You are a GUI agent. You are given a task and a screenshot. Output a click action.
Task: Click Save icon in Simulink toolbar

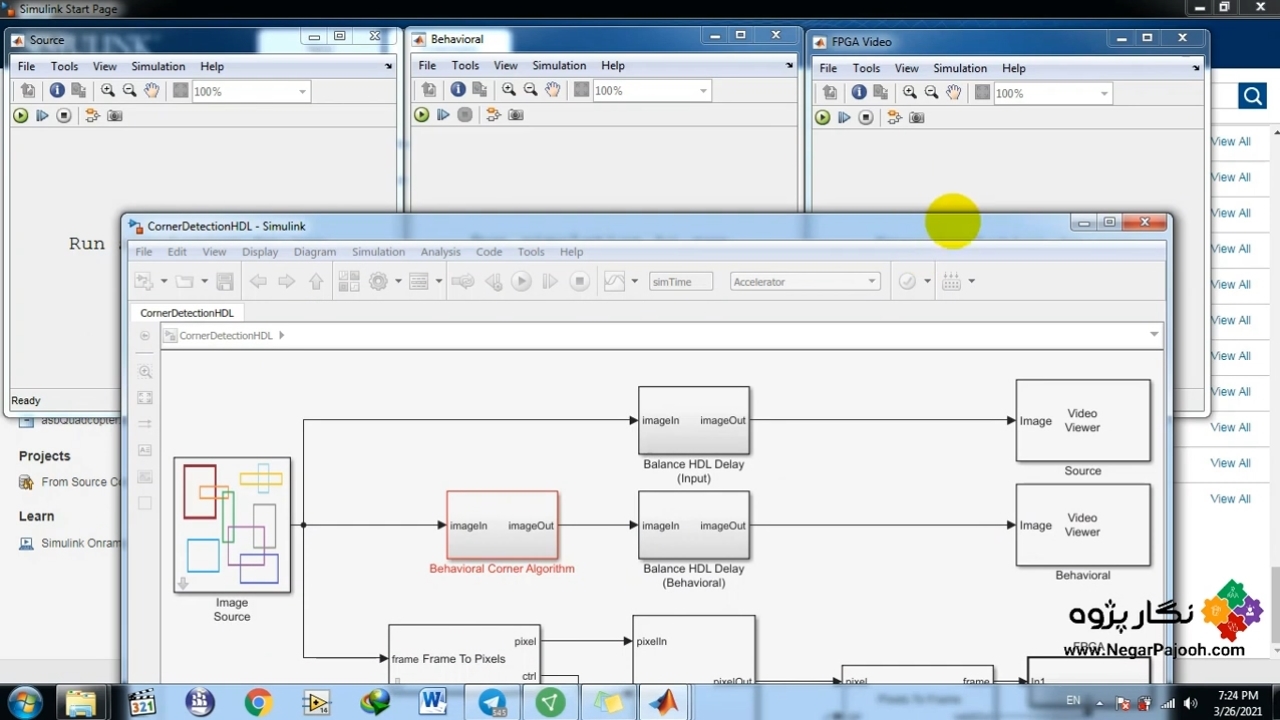(225, 282)
